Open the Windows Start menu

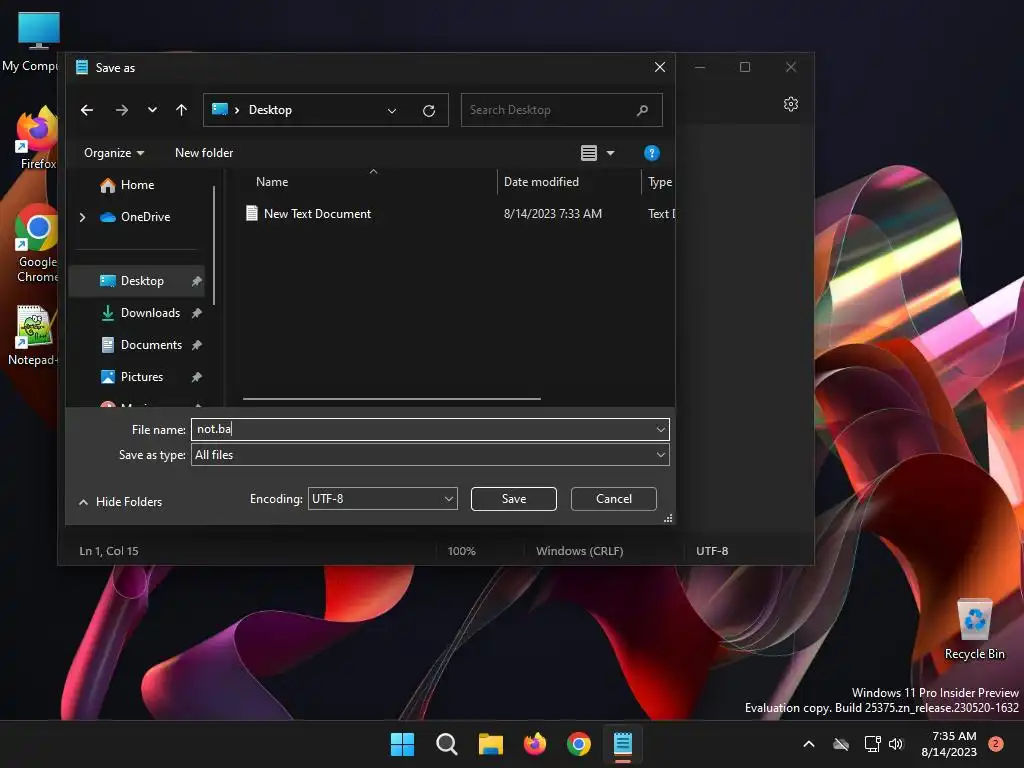[x=402, y=744]
